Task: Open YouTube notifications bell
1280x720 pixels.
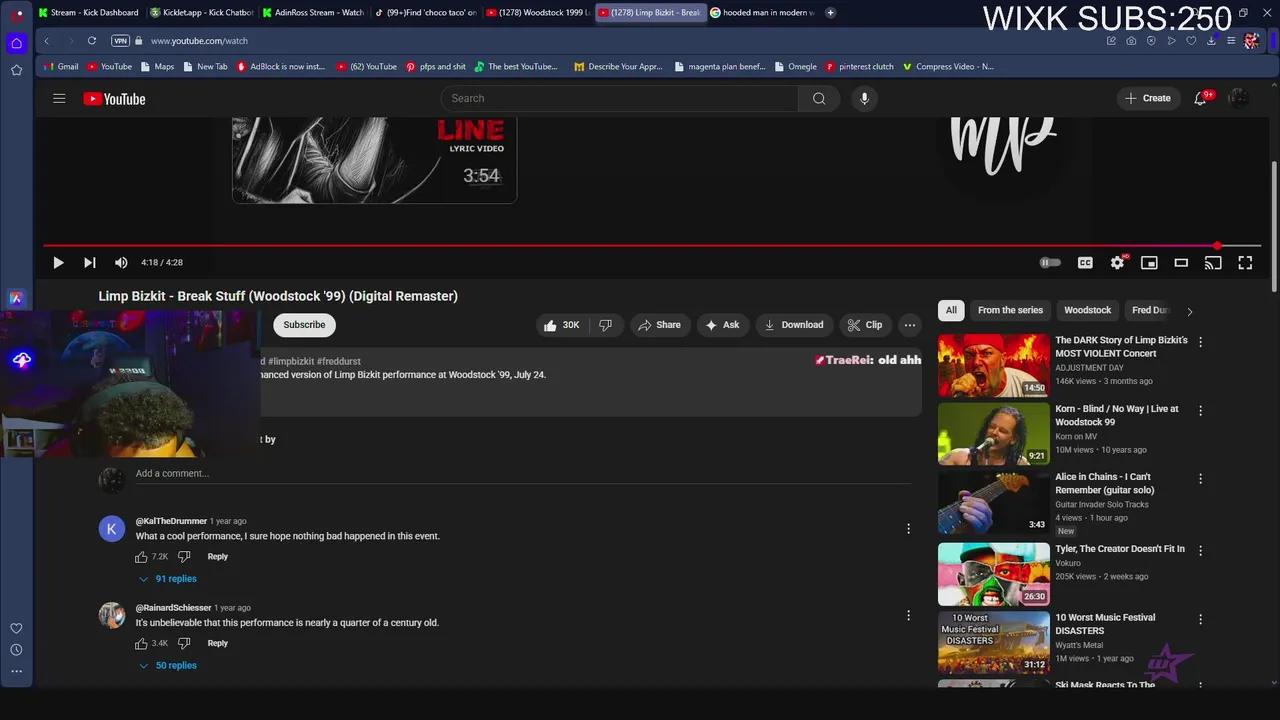Action: pos(1201,98)
